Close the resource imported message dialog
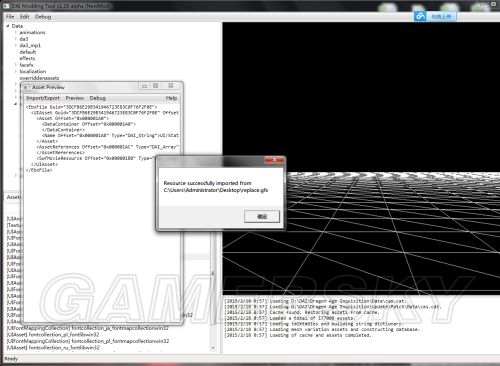The width and height of the screenshot is (500, 366). pyautogui.click(x=274, y=160)
